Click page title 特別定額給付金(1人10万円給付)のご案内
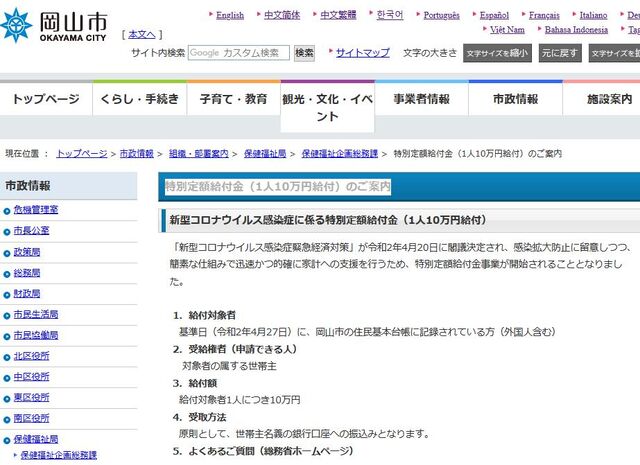 pyautogui.click(x=278, y=187)
